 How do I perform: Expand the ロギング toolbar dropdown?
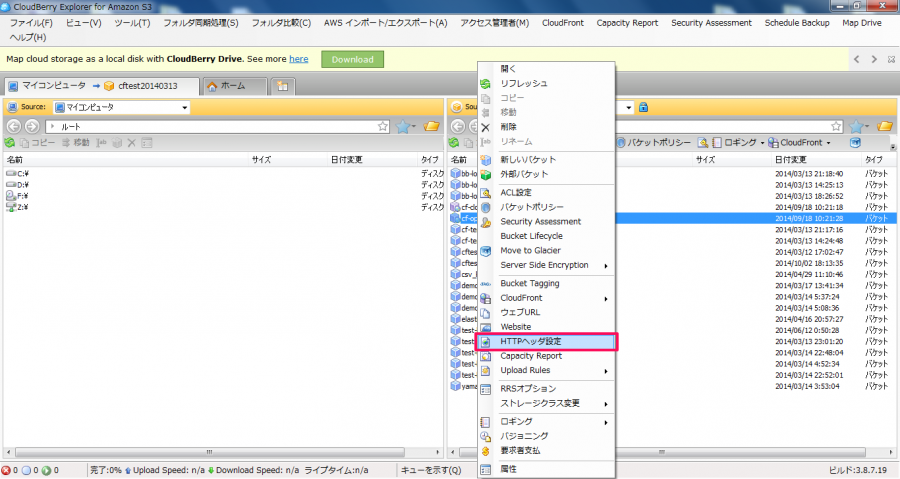(x=763, y=143)
